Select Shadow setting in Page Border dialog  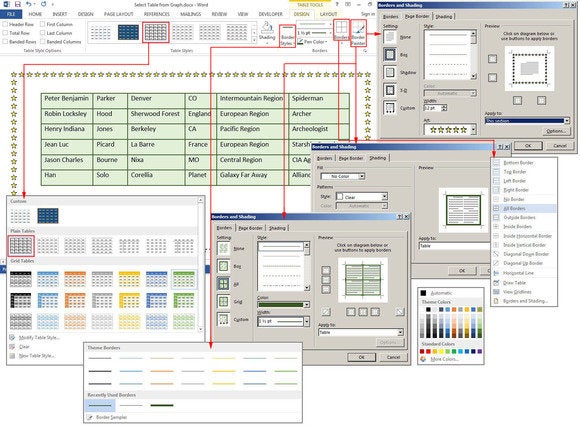click(390, 72)
